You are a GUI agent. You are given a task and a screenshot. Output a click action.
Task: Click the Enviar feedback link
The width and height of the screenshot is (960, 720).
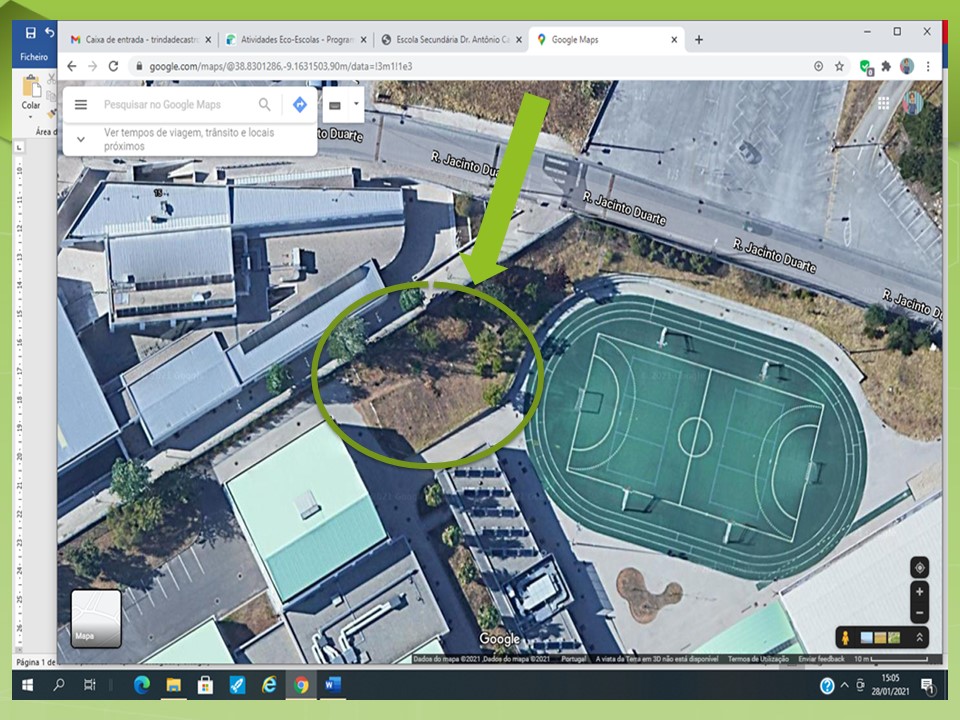pos(821,659)
